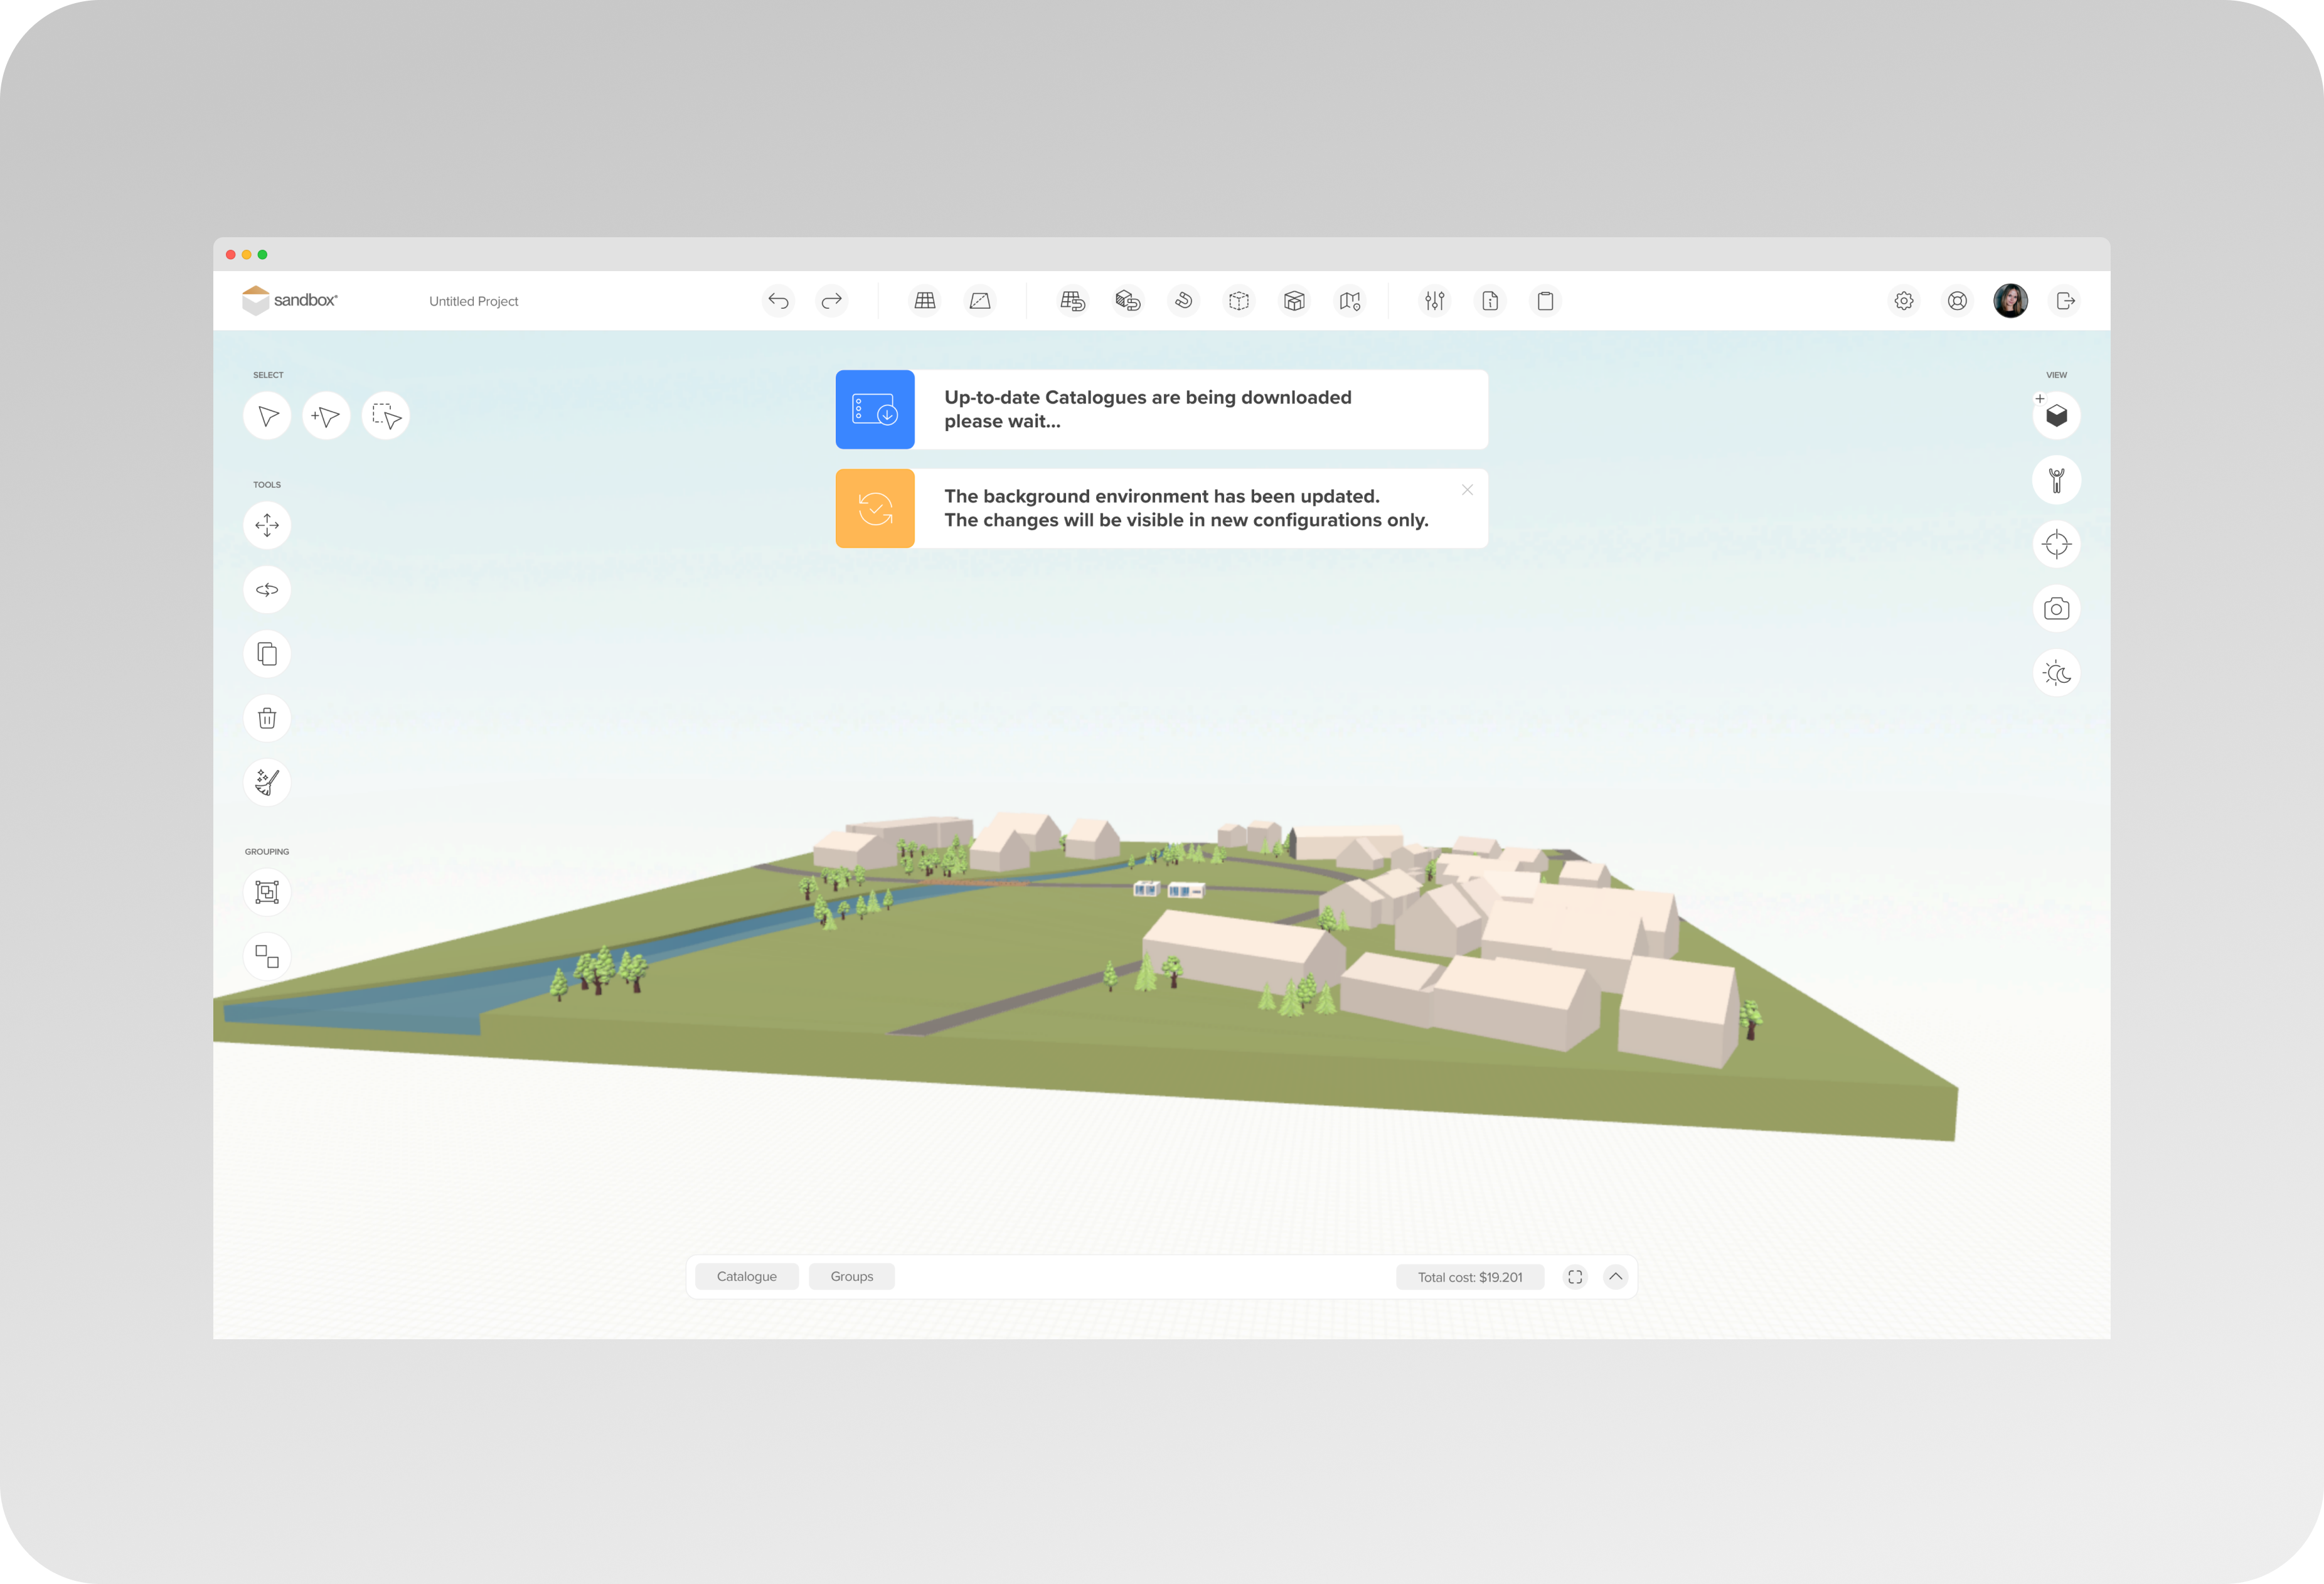Toggle the grid view icon in toolbar
The width and height of the screenshot is (2324, 1584).
coord(925,301)
